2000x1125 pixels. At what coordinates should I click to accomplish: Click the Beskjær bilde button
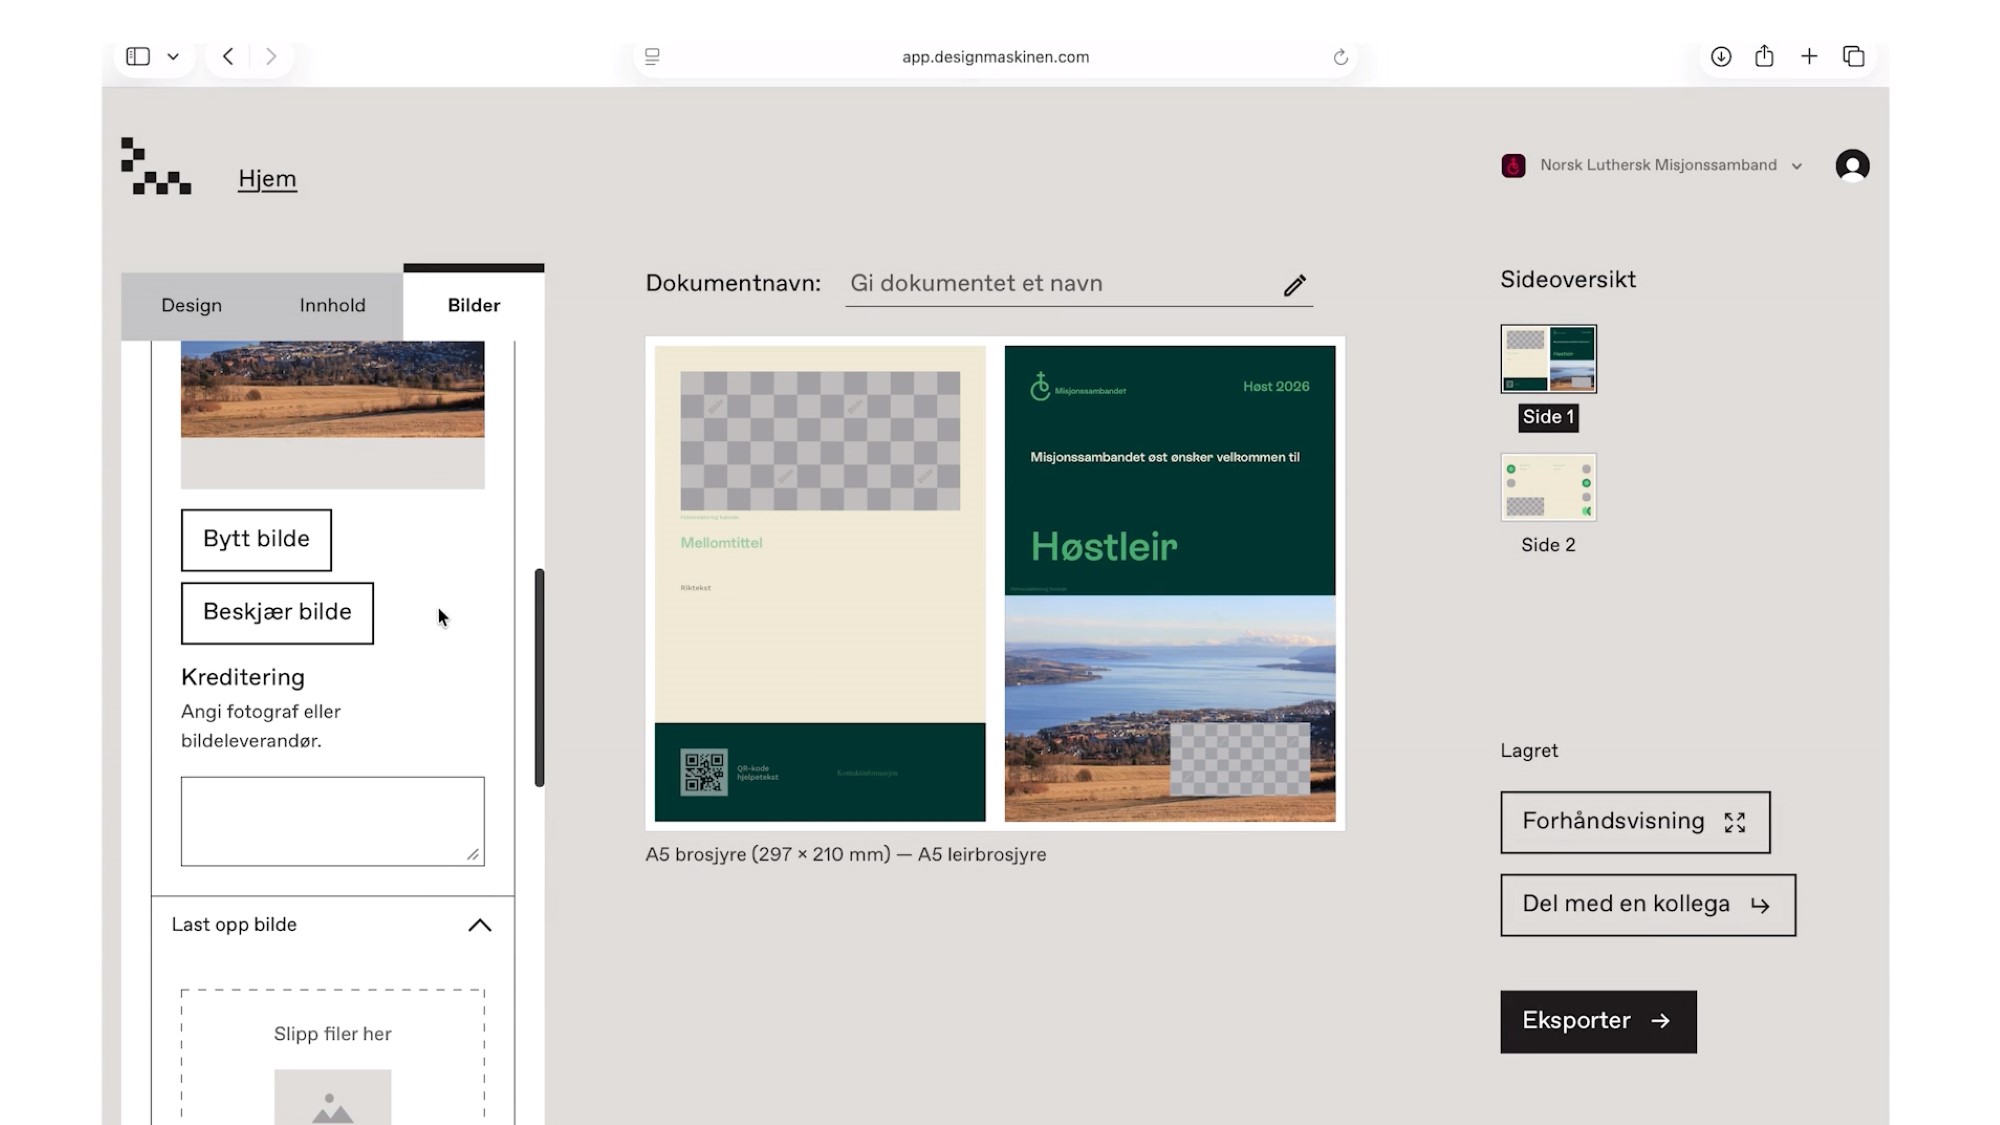pos(277,612)
